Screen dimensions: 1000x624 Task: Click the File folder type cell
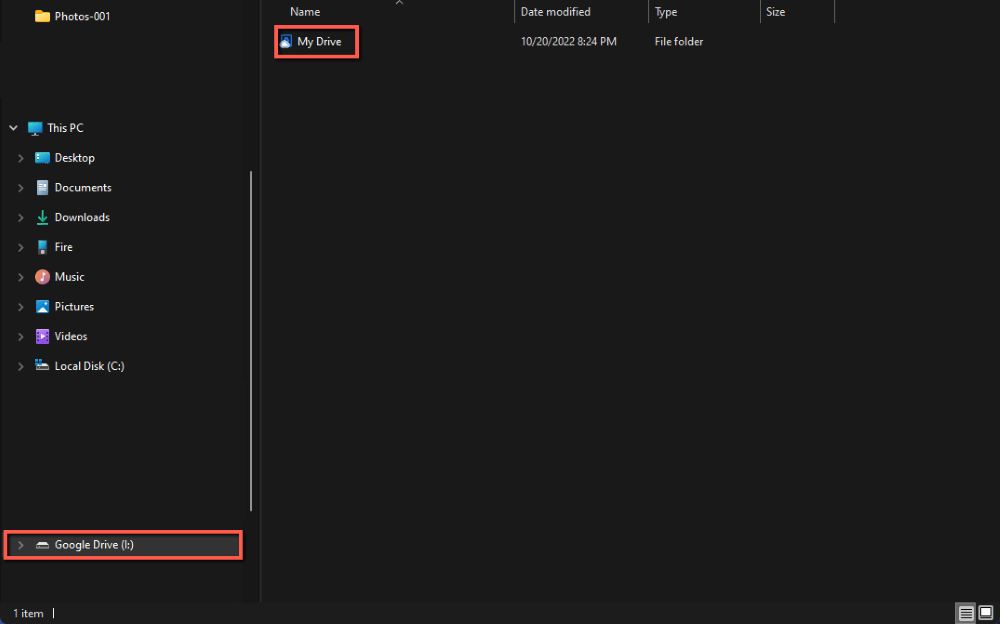coord(679,41)
